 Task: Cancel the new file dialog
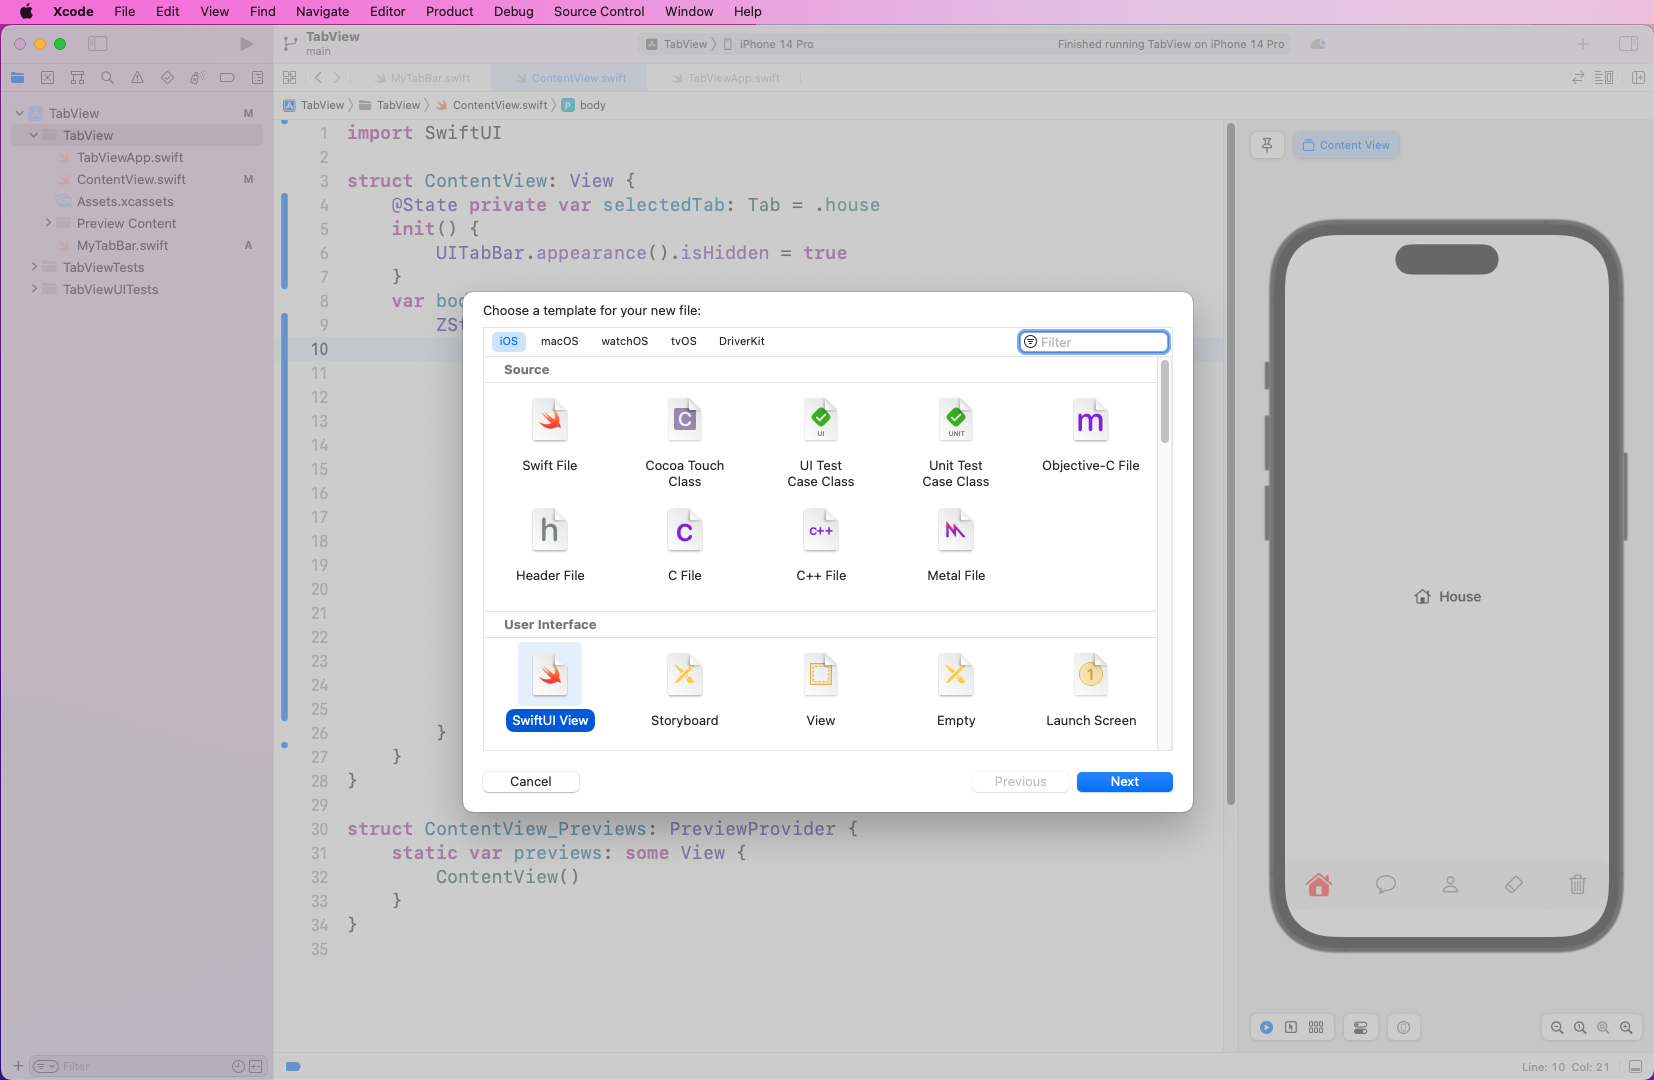531,782
